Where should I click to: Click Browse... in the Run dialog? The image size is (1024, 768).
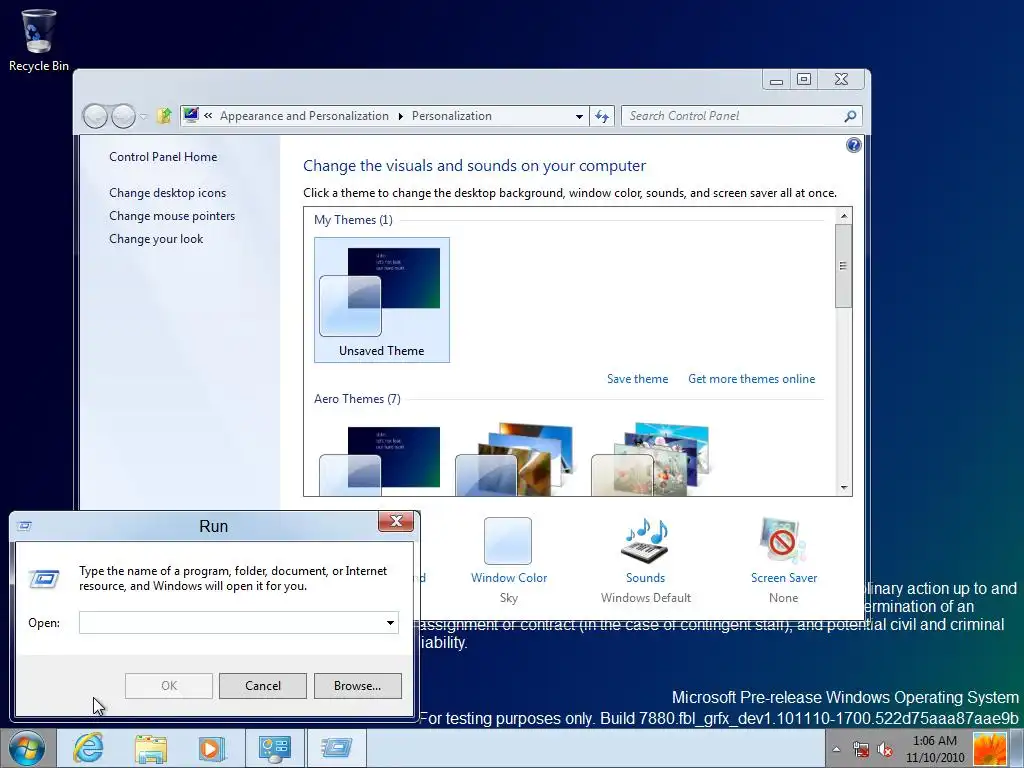point(357,686)
